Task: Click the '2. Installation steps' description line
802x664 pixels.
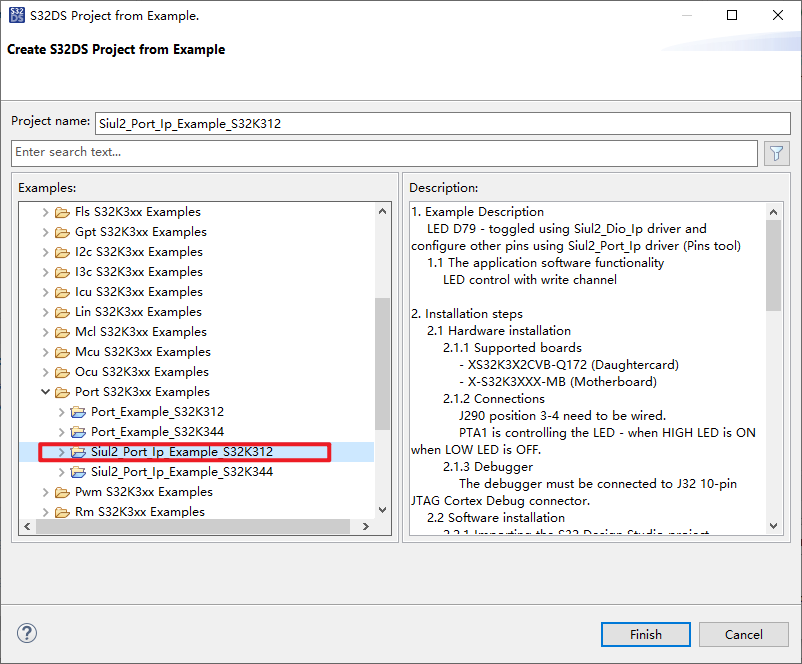Action: point(467,314)
